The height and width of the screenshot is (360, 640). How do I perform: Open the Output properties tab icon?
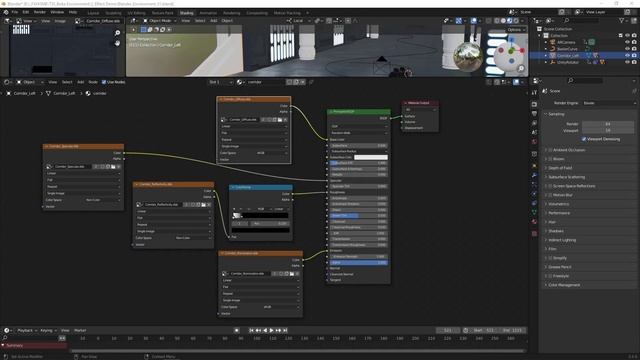(x=534, y=113)
